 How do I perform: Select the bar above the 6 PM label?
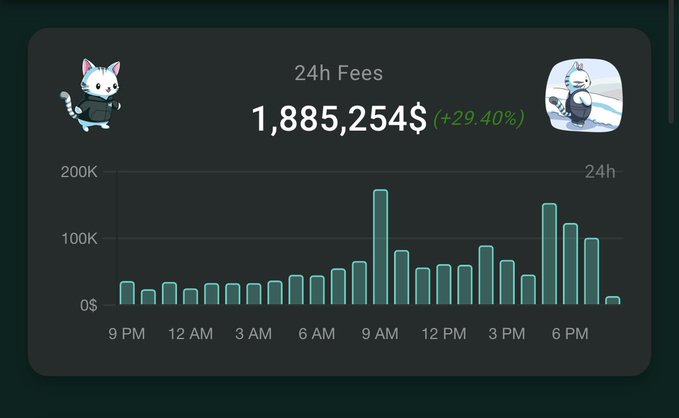tap(570, 264)
